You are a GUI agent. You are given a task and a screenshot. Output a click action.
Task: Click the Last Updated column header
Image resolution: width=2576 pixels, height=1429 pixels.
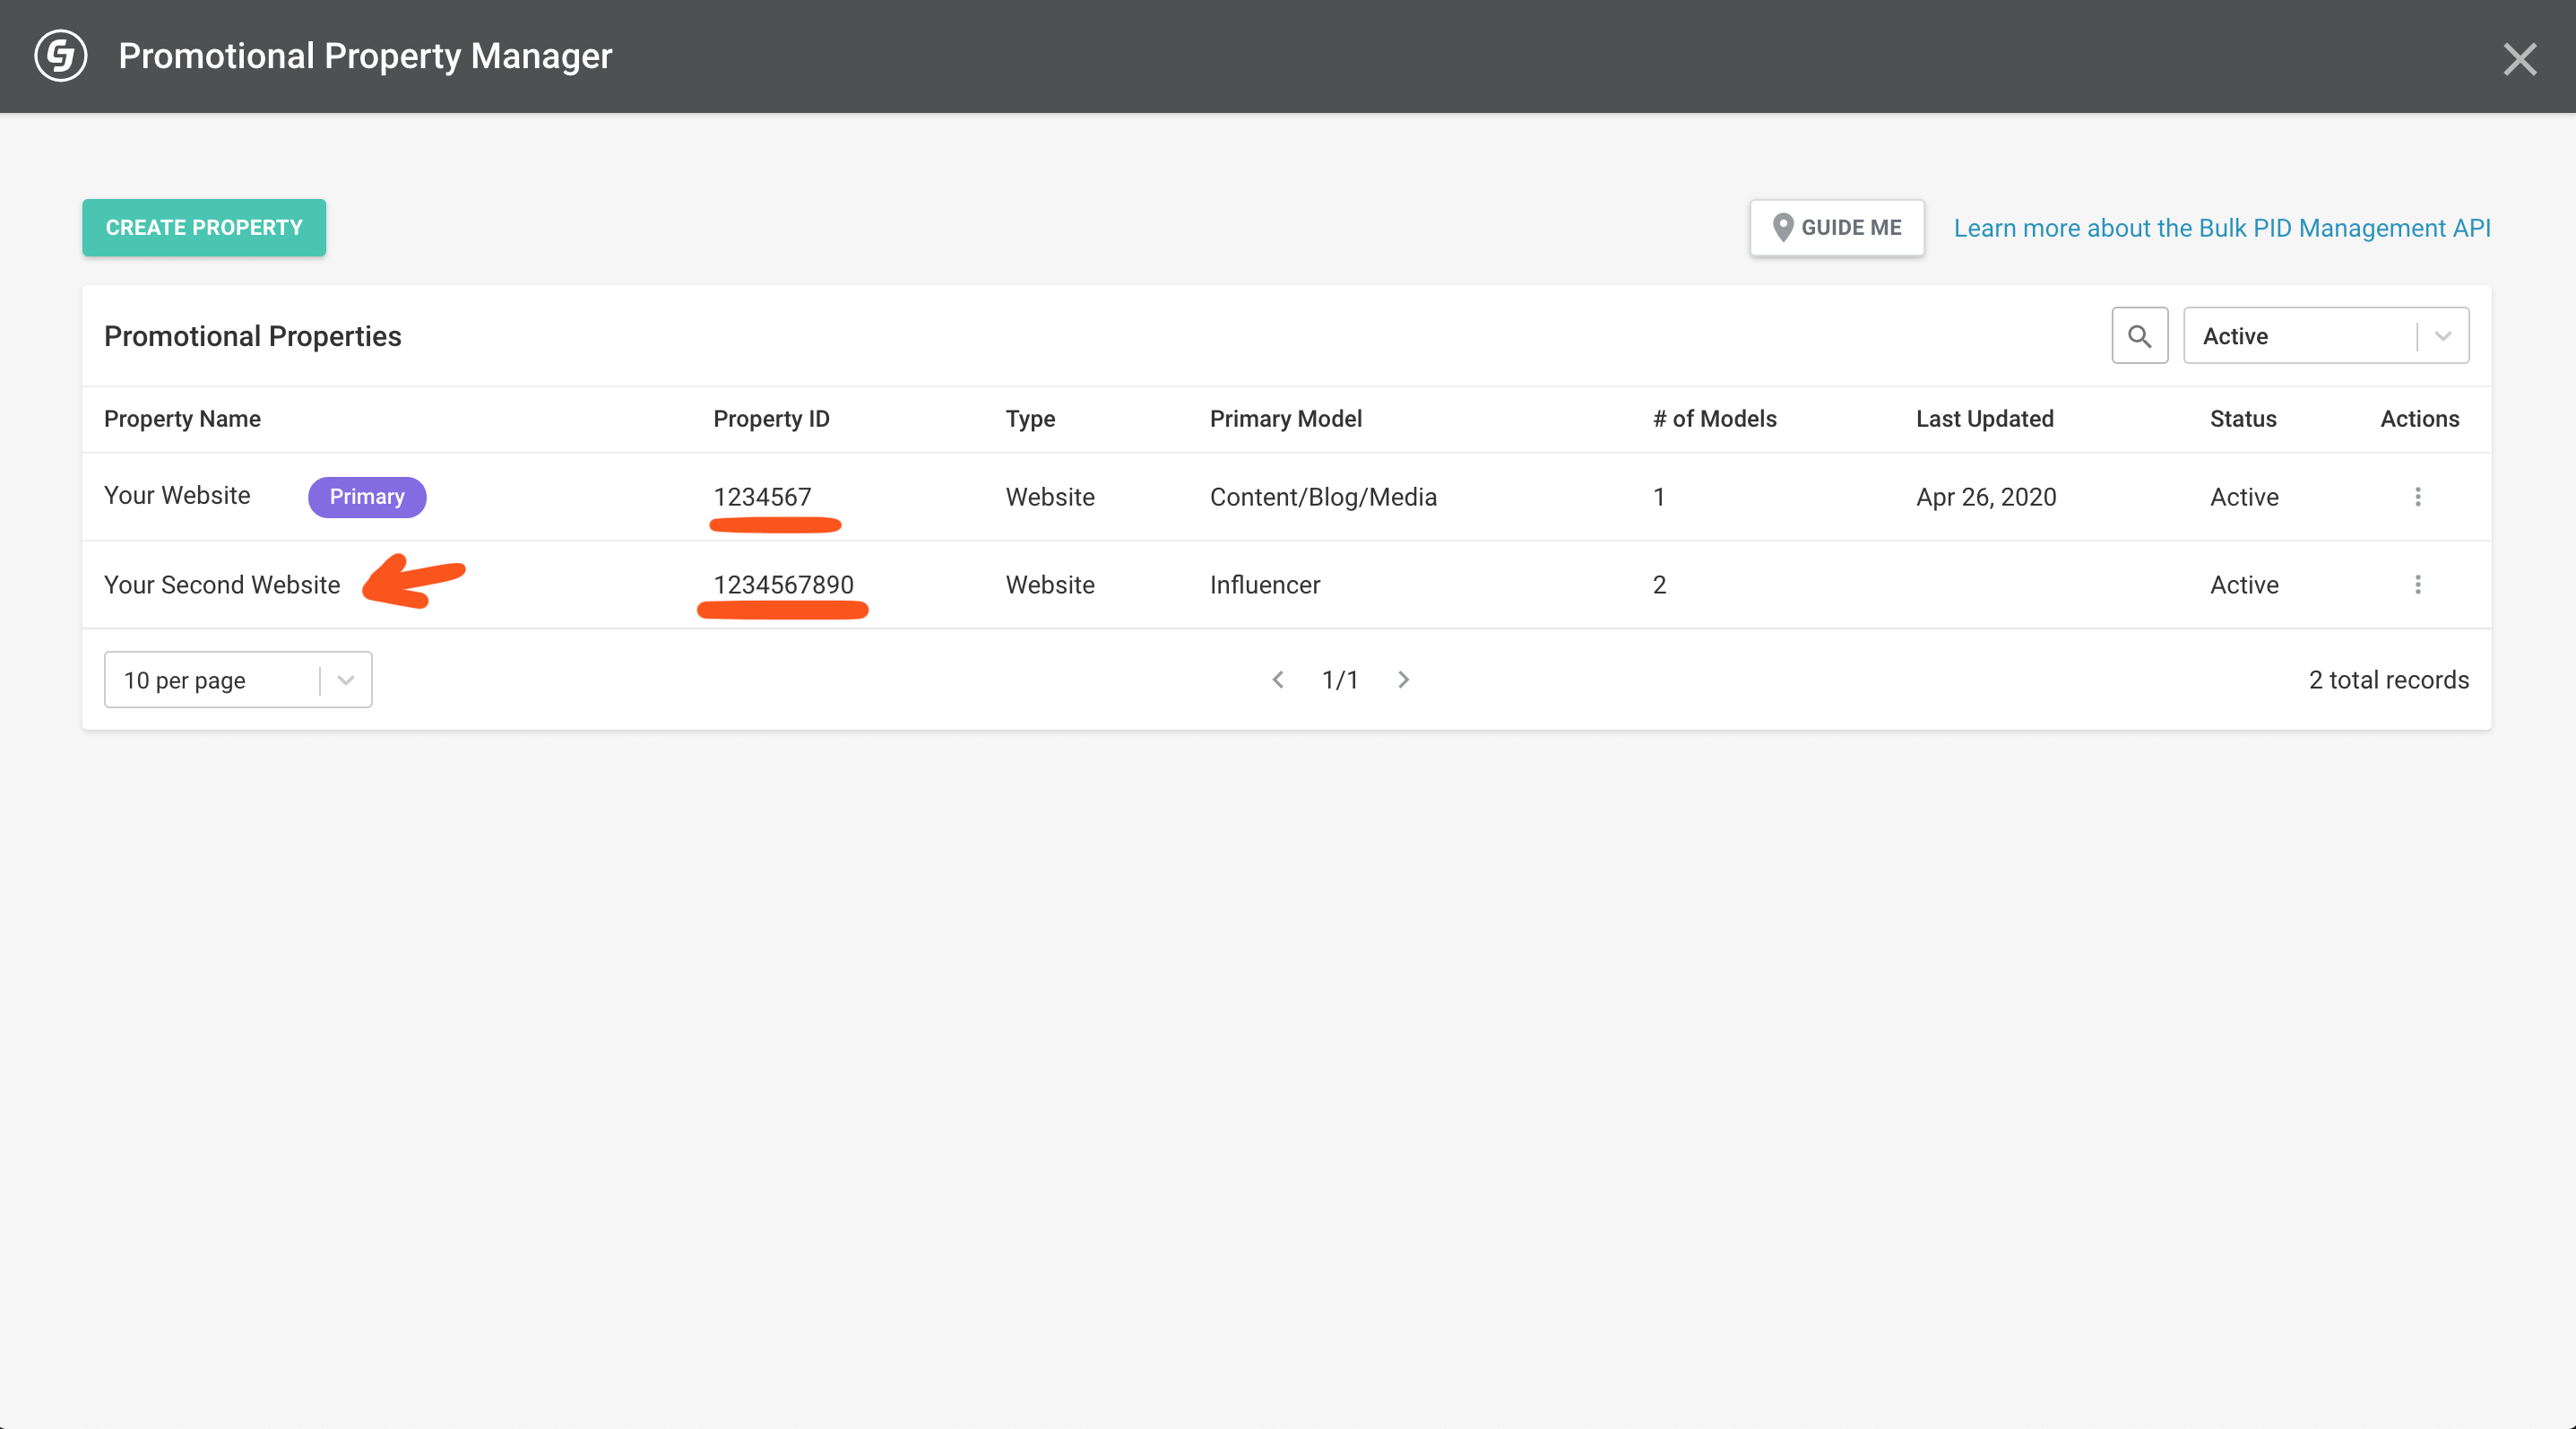pyautogui.click(x=1984, y=419)
